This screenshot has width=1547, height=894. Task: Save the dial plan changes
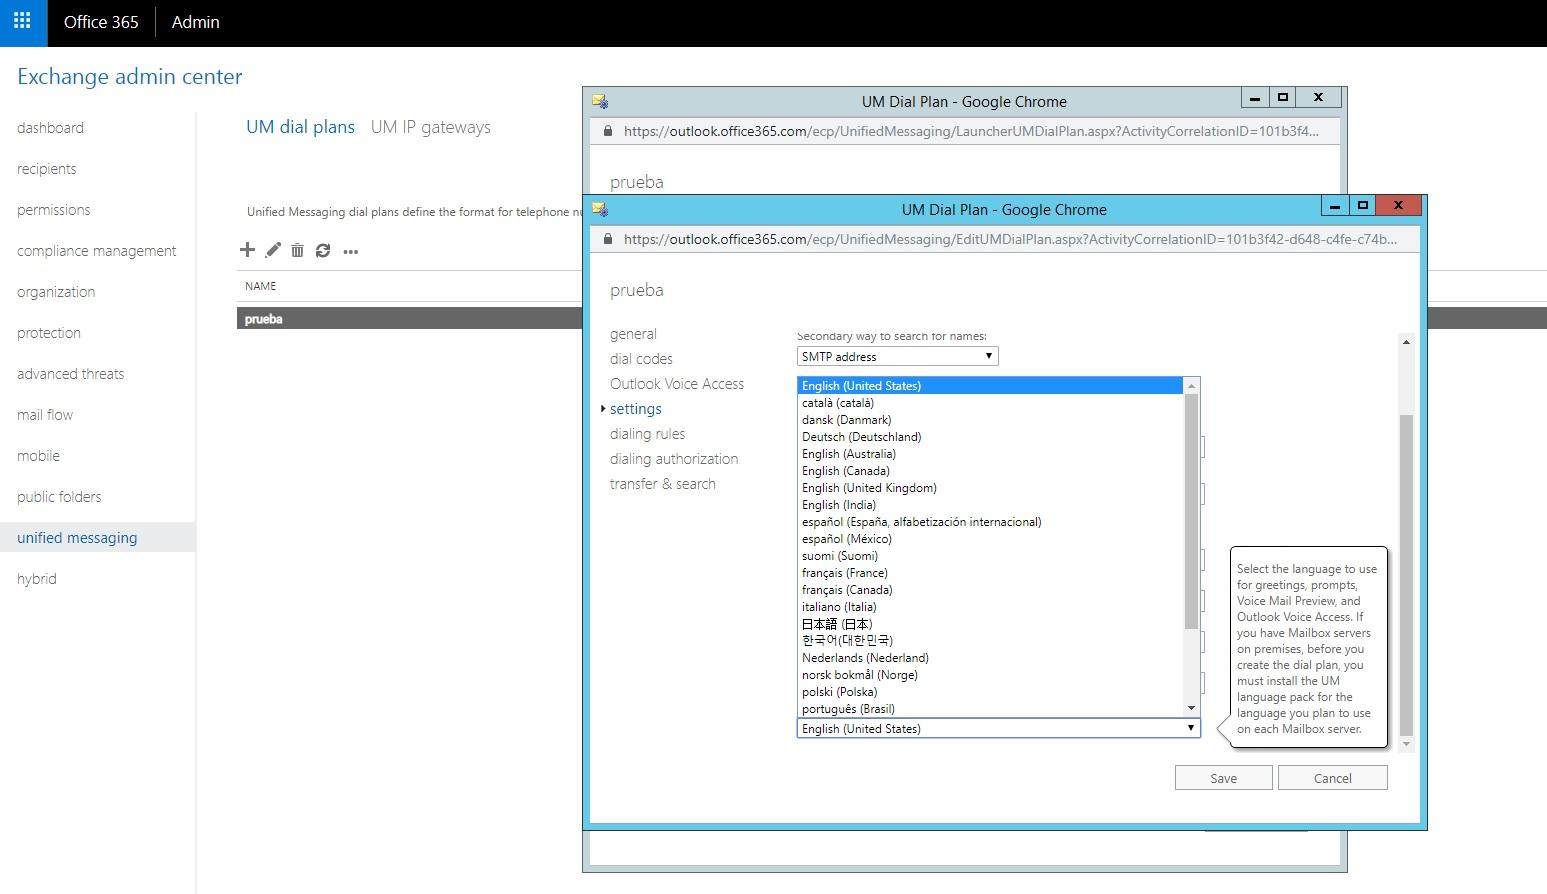click(x=1223, y=778)
